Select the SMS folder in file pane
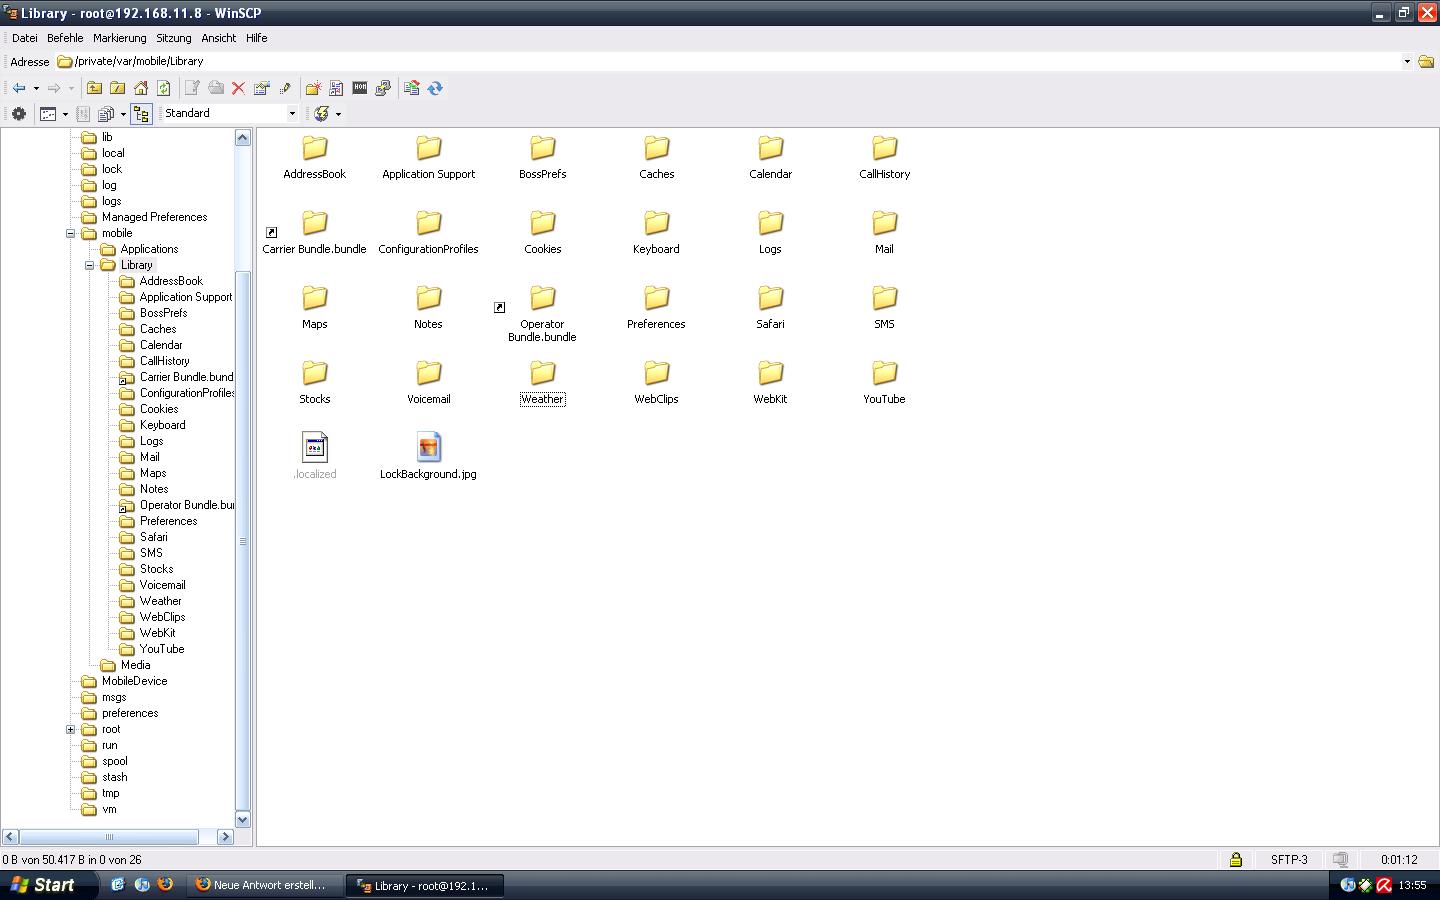This screenshot has width=1440, height=900. (884, 308)
